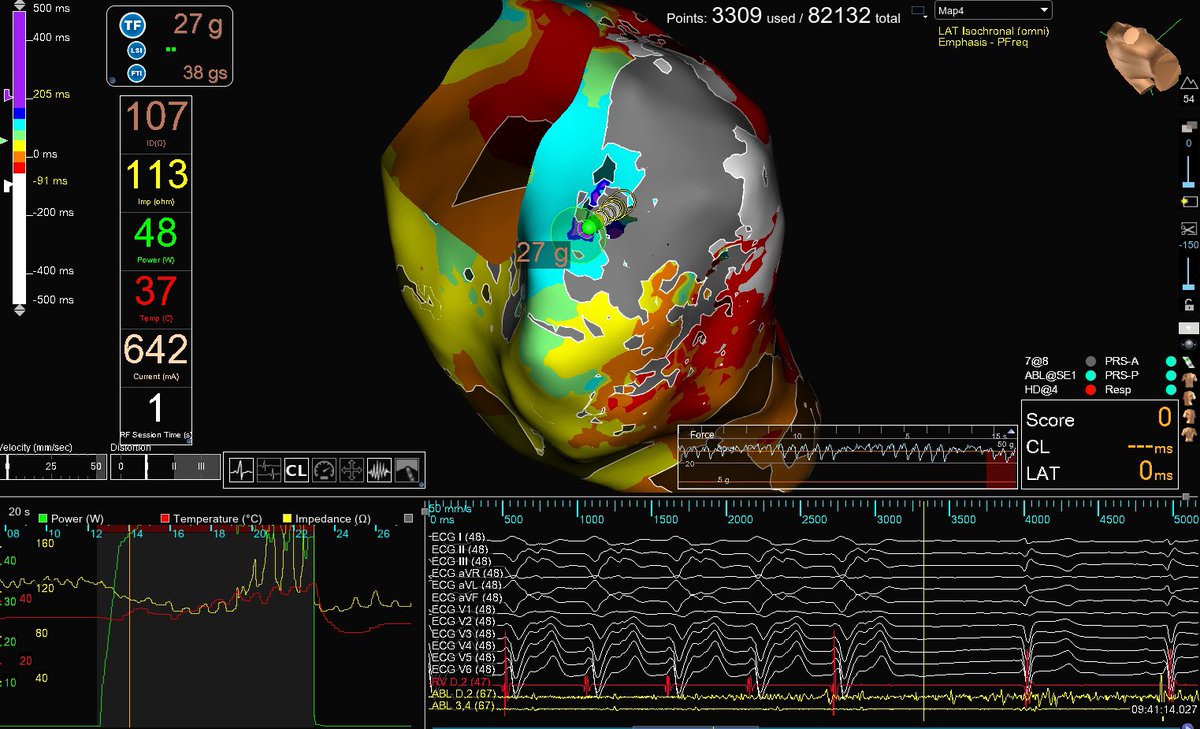The width and height of the screenshot is (1200, 729).
Task: Select the FTI index indicator
Action: (136, 72)
